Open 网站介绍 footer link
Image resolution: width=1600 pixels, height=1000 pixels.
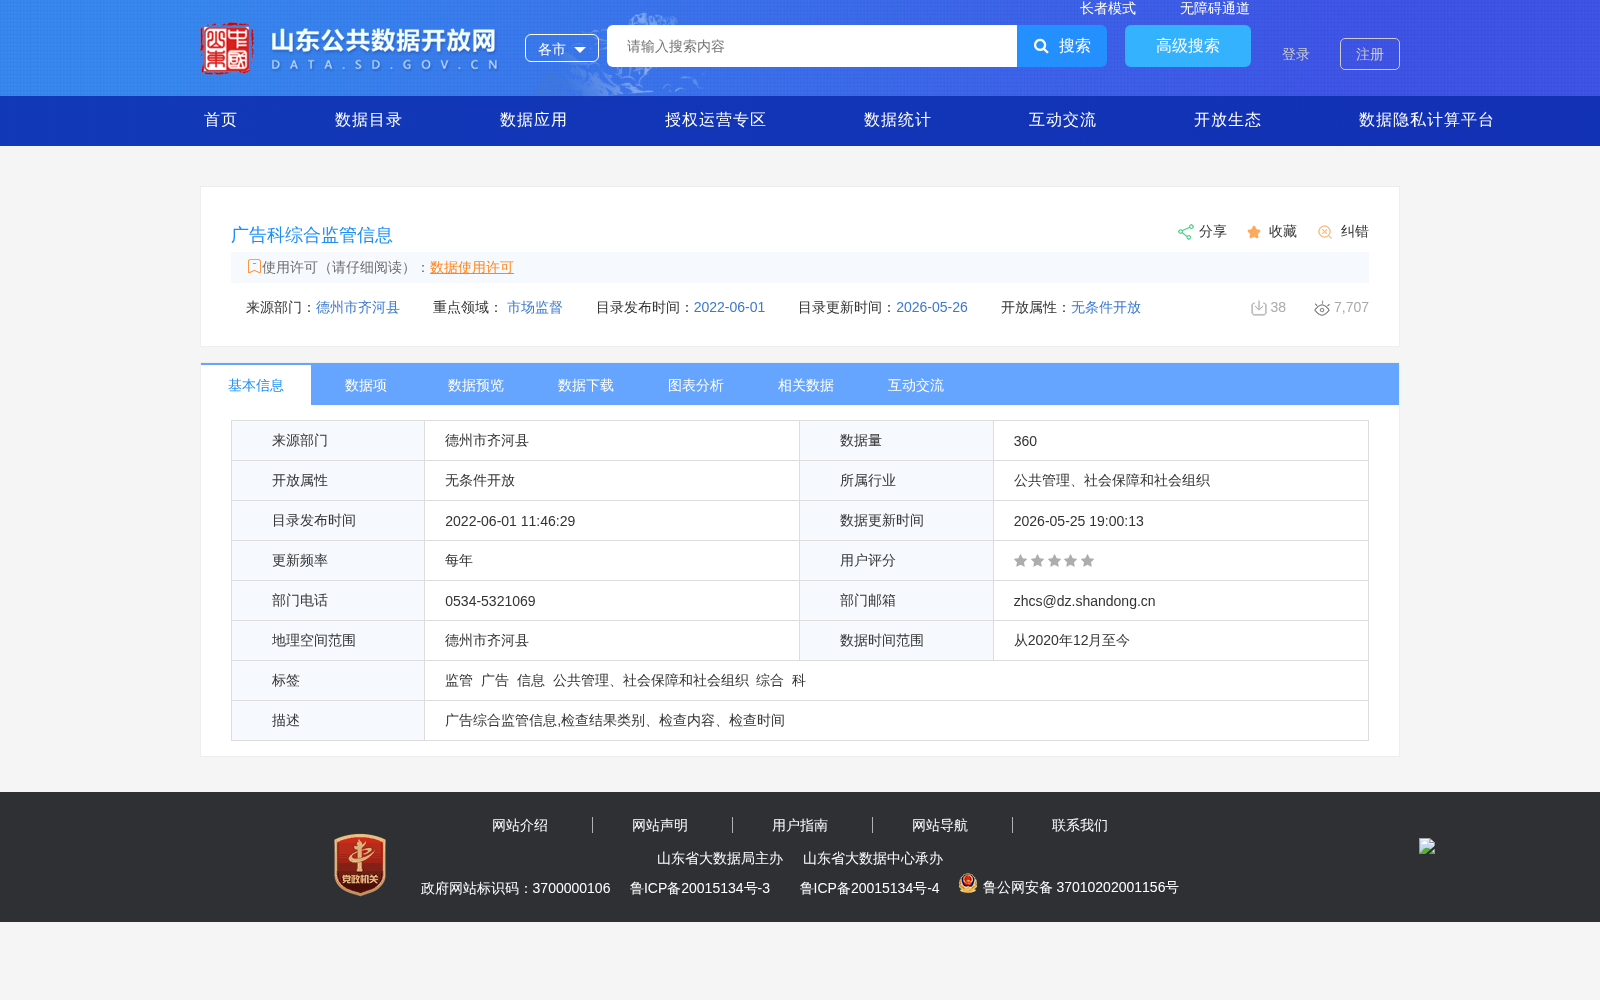point(520,825)
